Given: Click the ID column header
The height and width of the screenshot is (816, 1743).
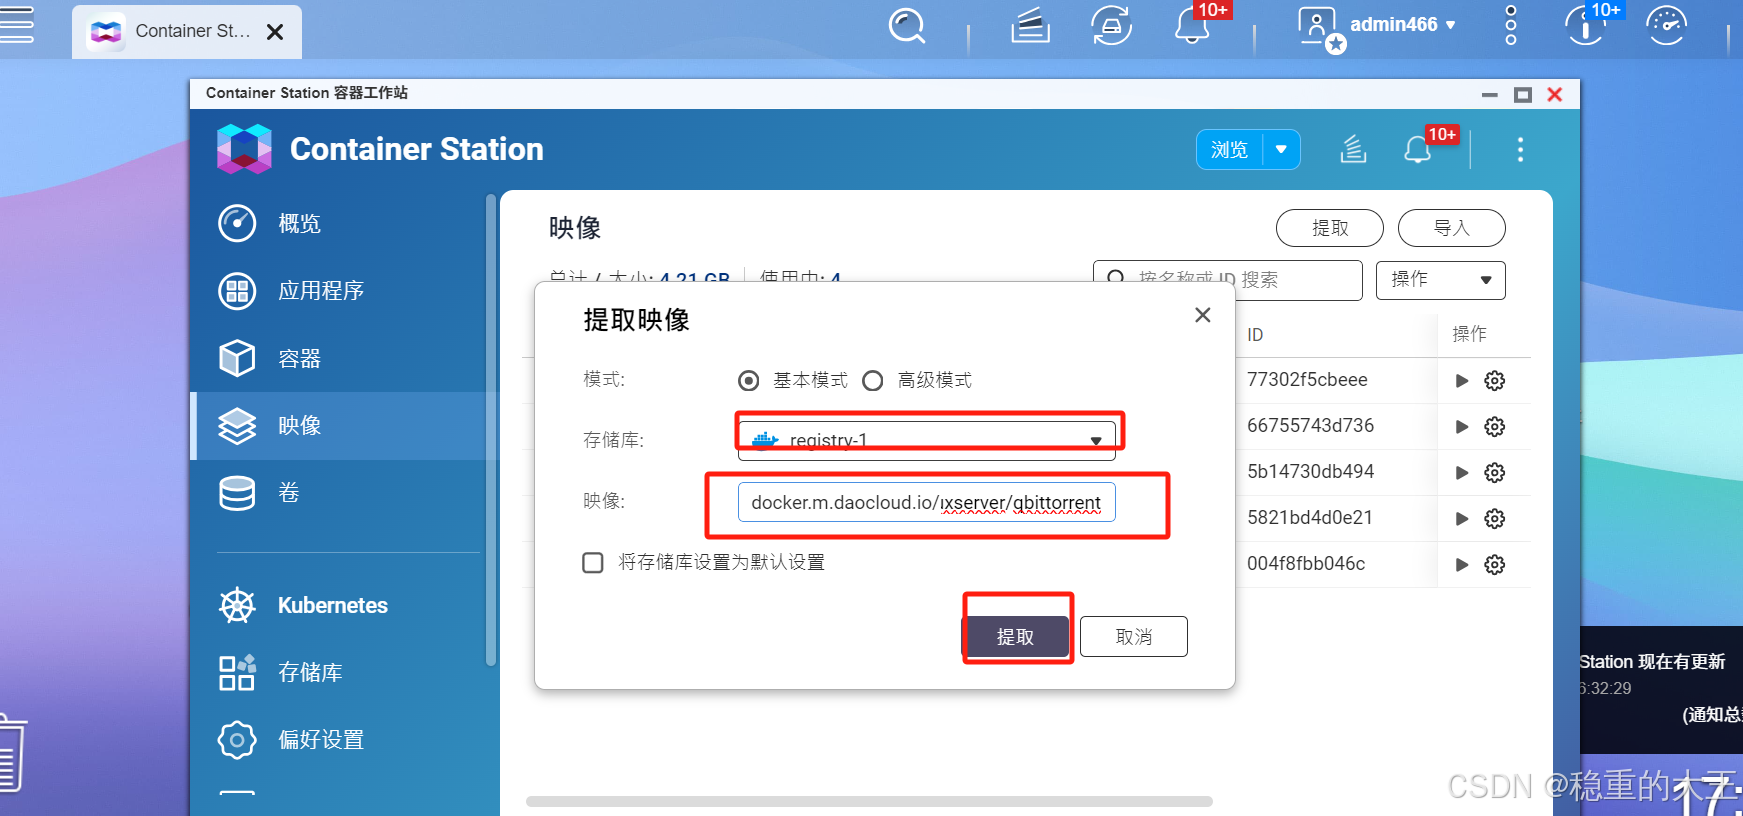Looking at the screenshot, I should [x=1255, y=335].
